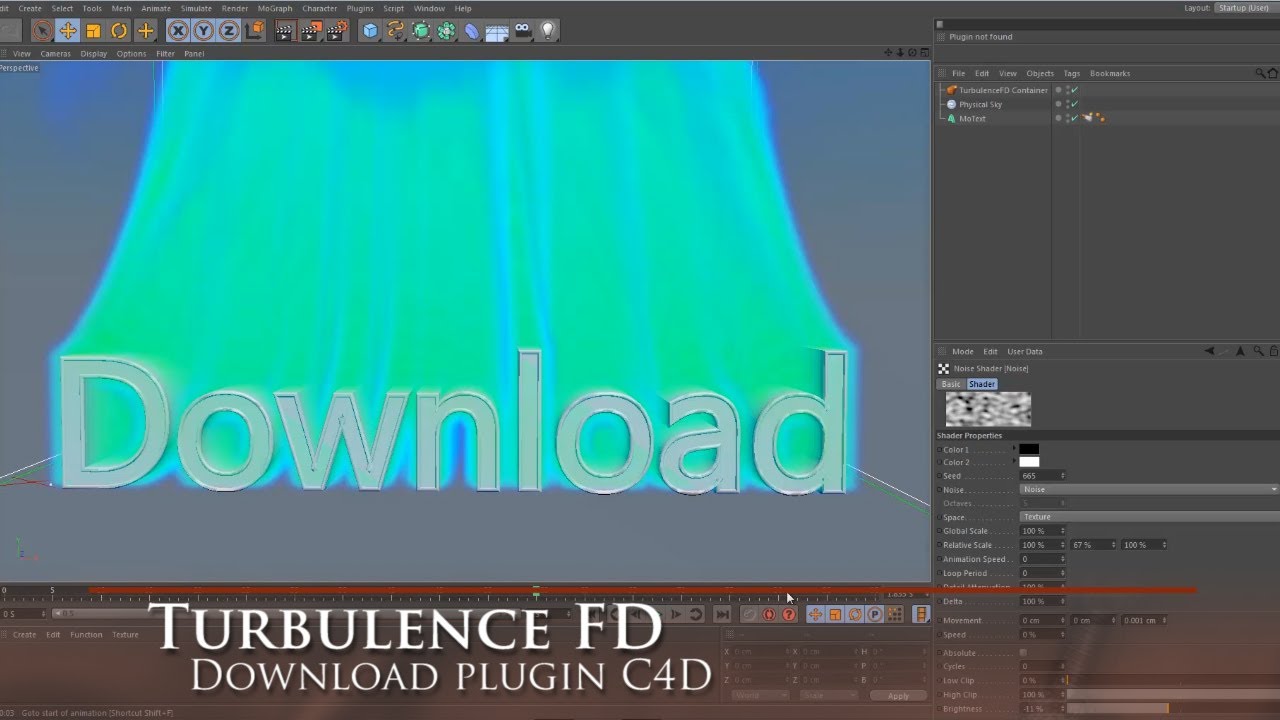Viewport: 1280px width, 720px height.
Task: Open the blue deformer objects icon
Action: point(472,31)
